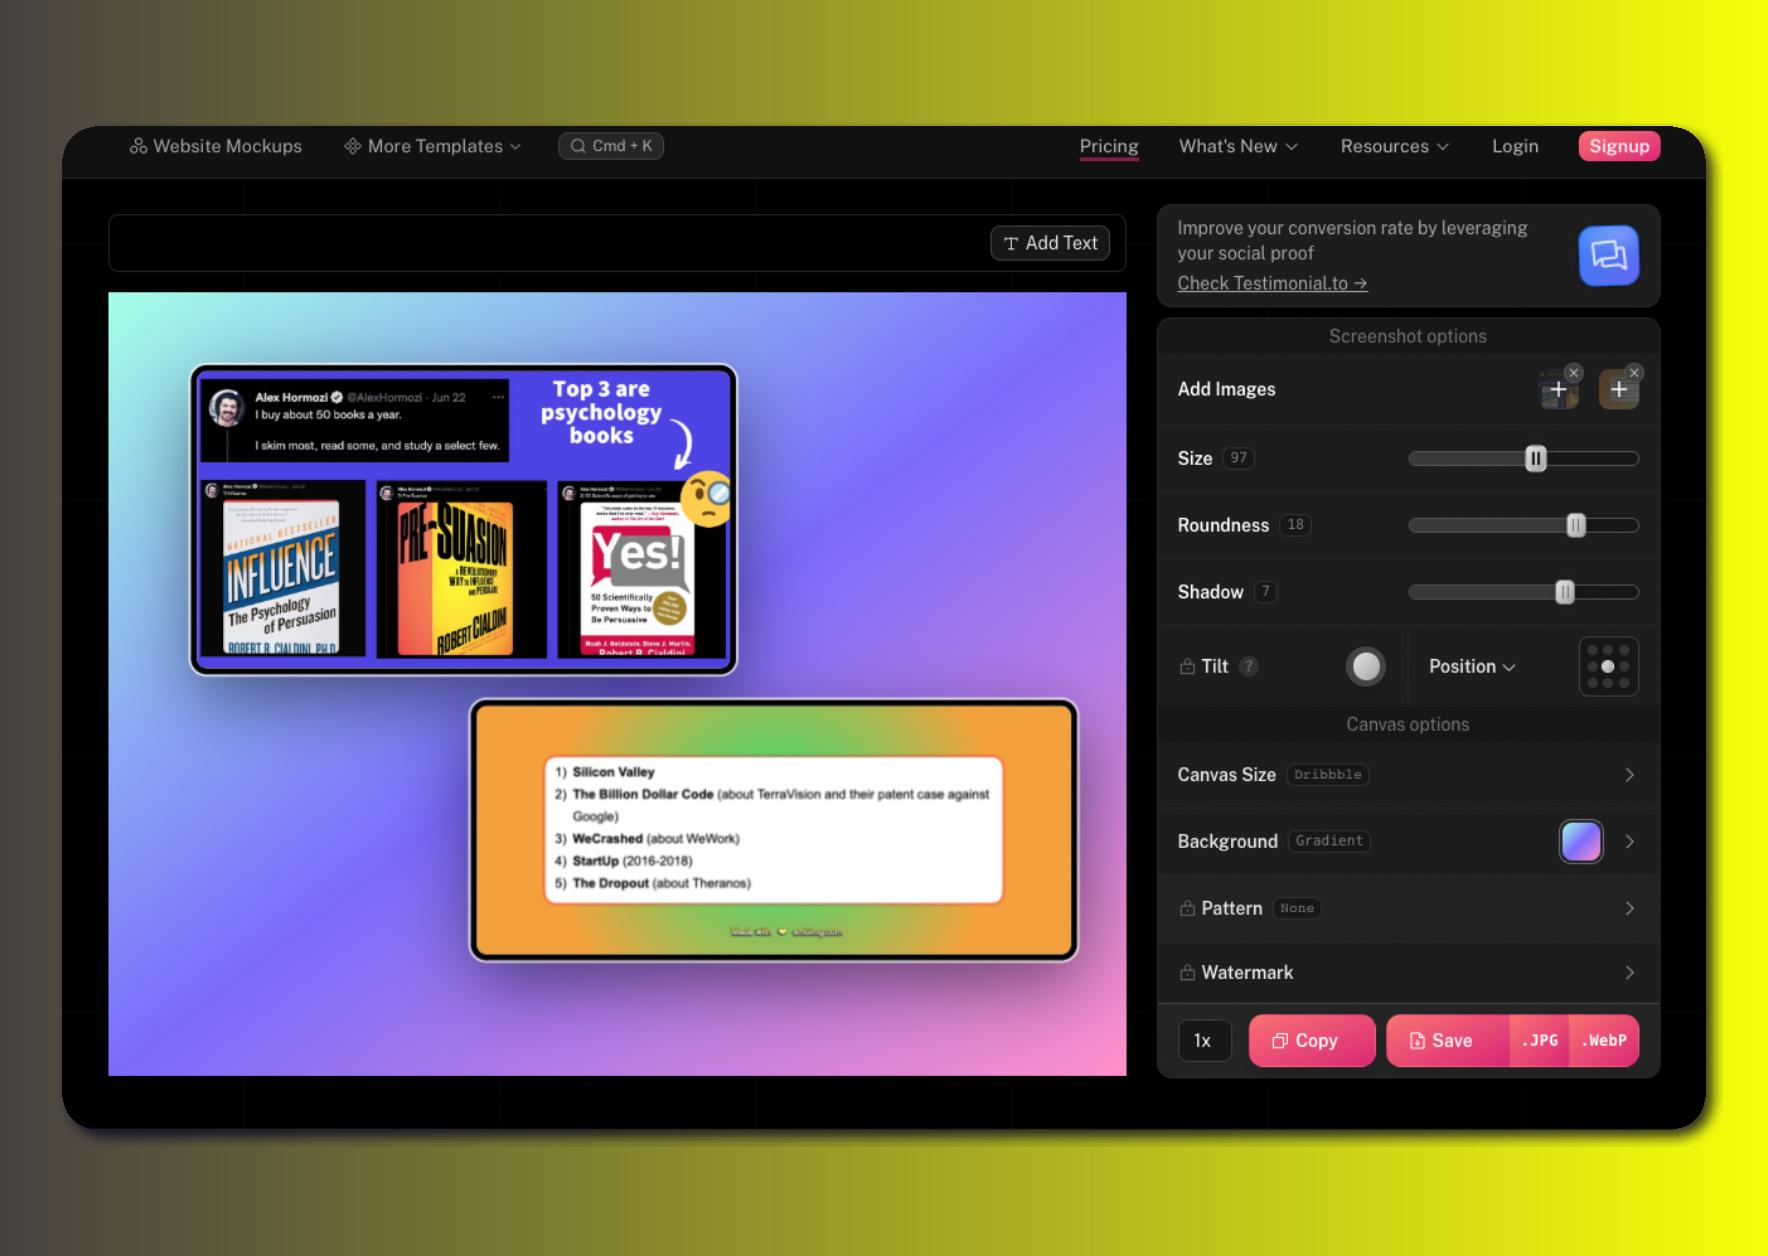Expand the More Templates menu
The image size is (1768, 1256).
point(432,146)
